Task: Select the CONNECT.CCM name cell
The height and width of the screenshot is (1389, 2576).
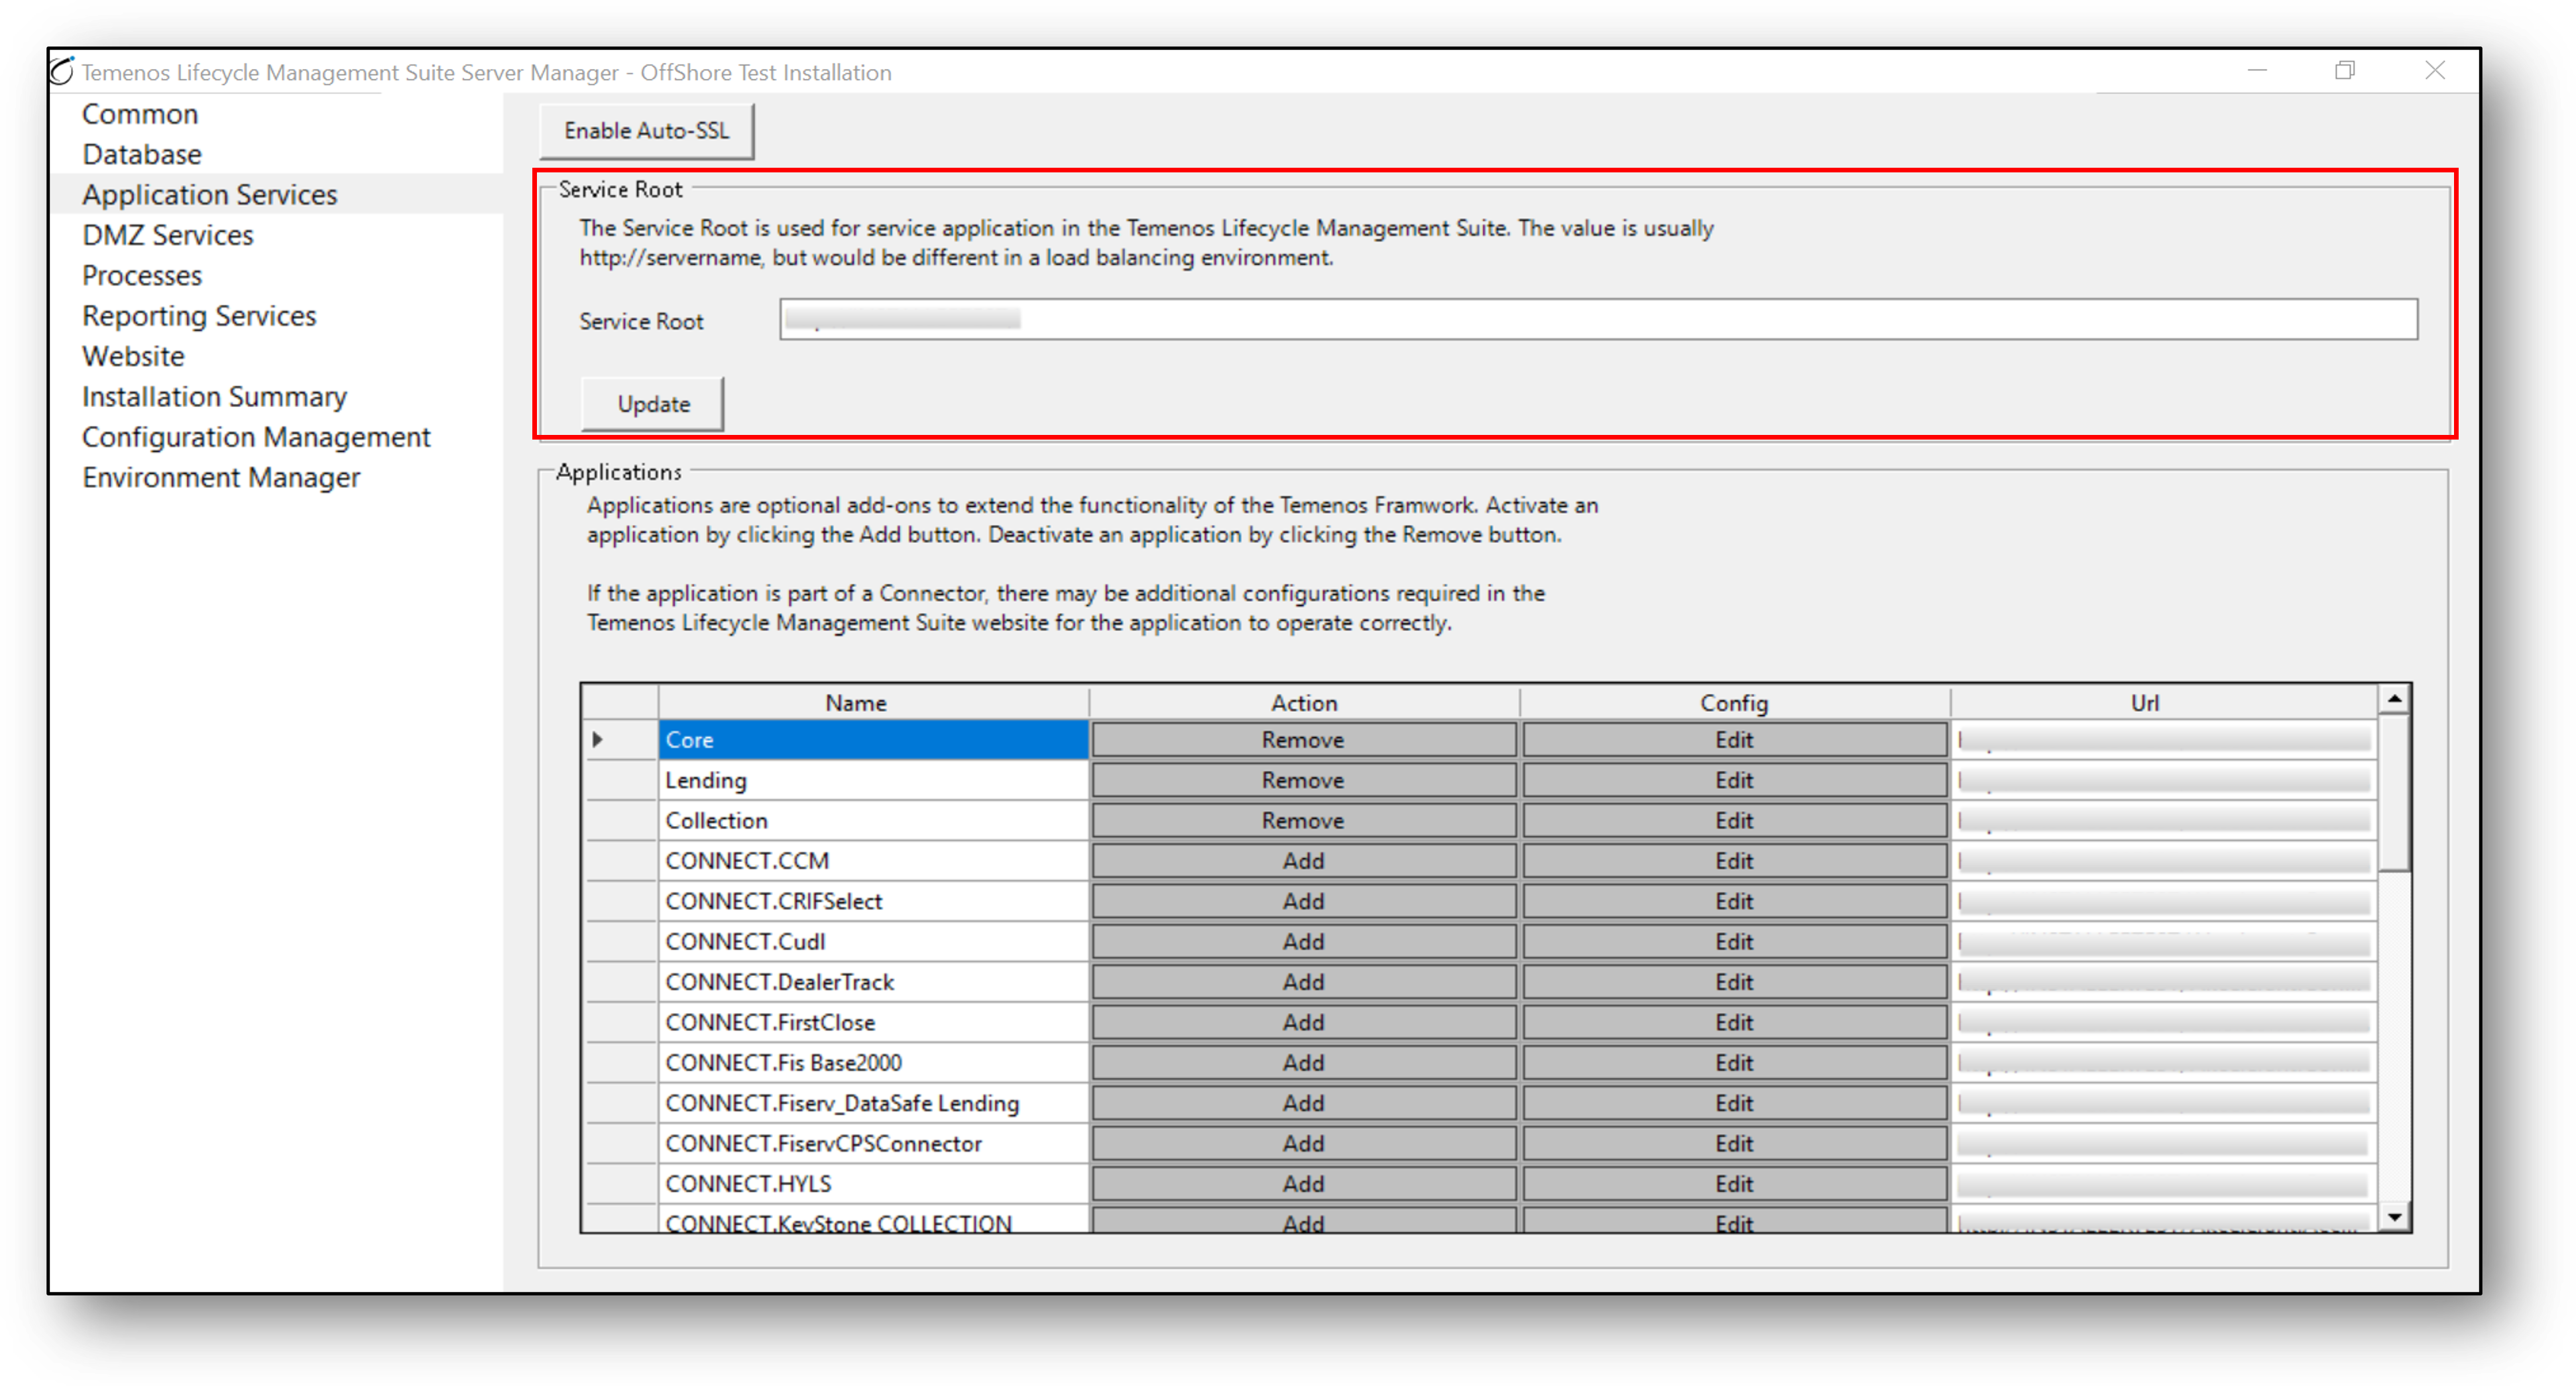Action: 873,861
